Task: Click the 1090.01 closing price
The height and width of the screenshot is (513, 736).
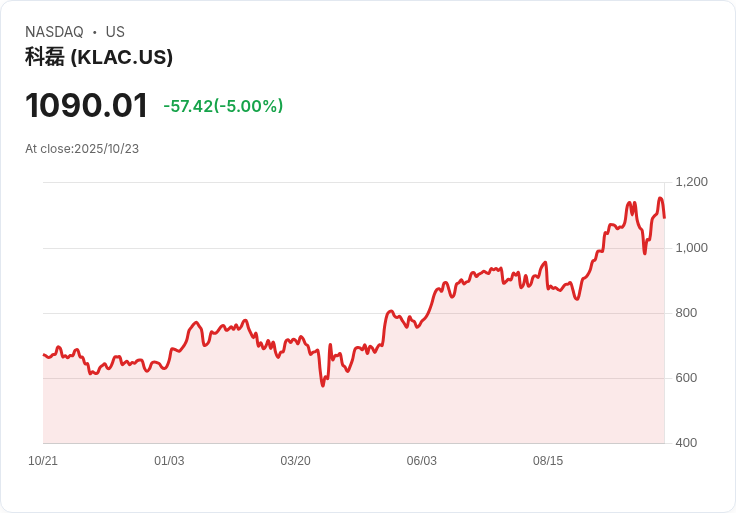Action: 86,105
